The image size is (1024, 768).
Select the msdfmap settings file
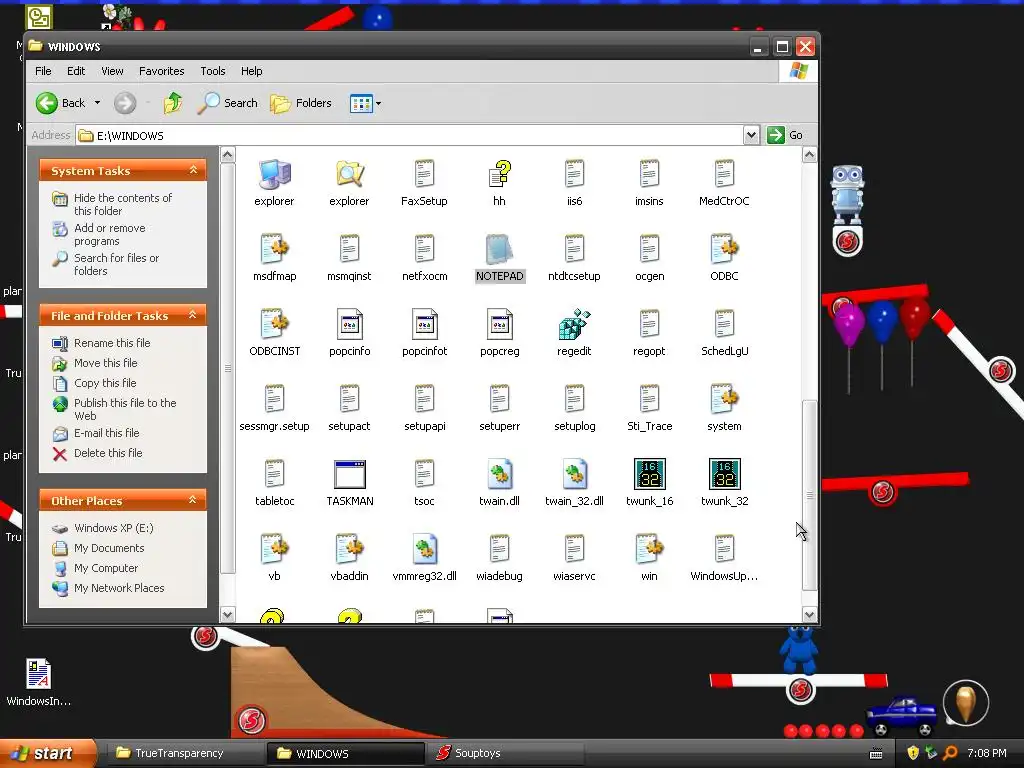coord(274,249)
